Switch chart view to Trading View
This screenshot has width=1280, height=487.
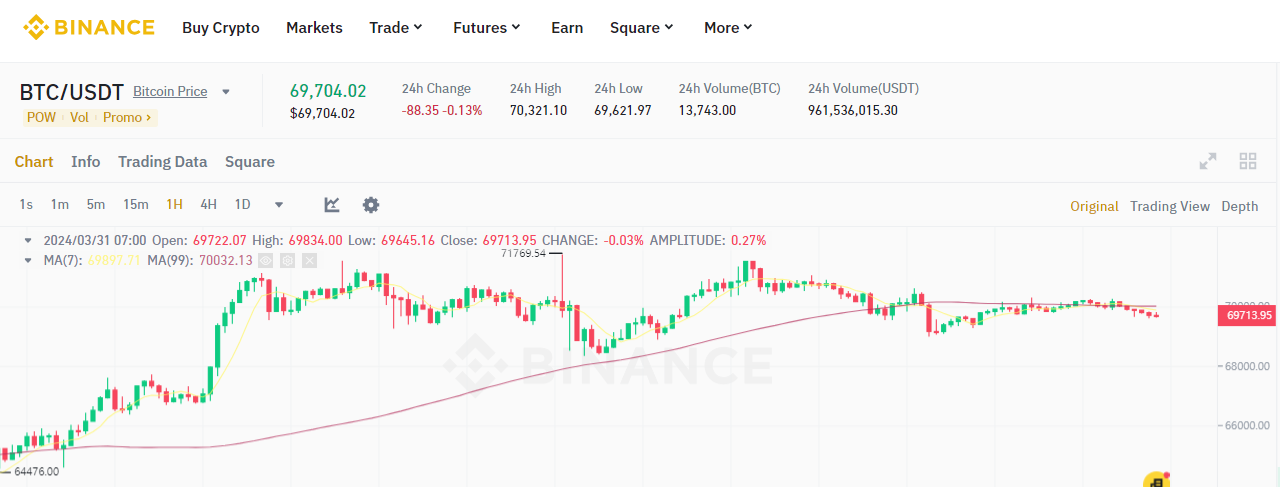tap(1169, 206)
